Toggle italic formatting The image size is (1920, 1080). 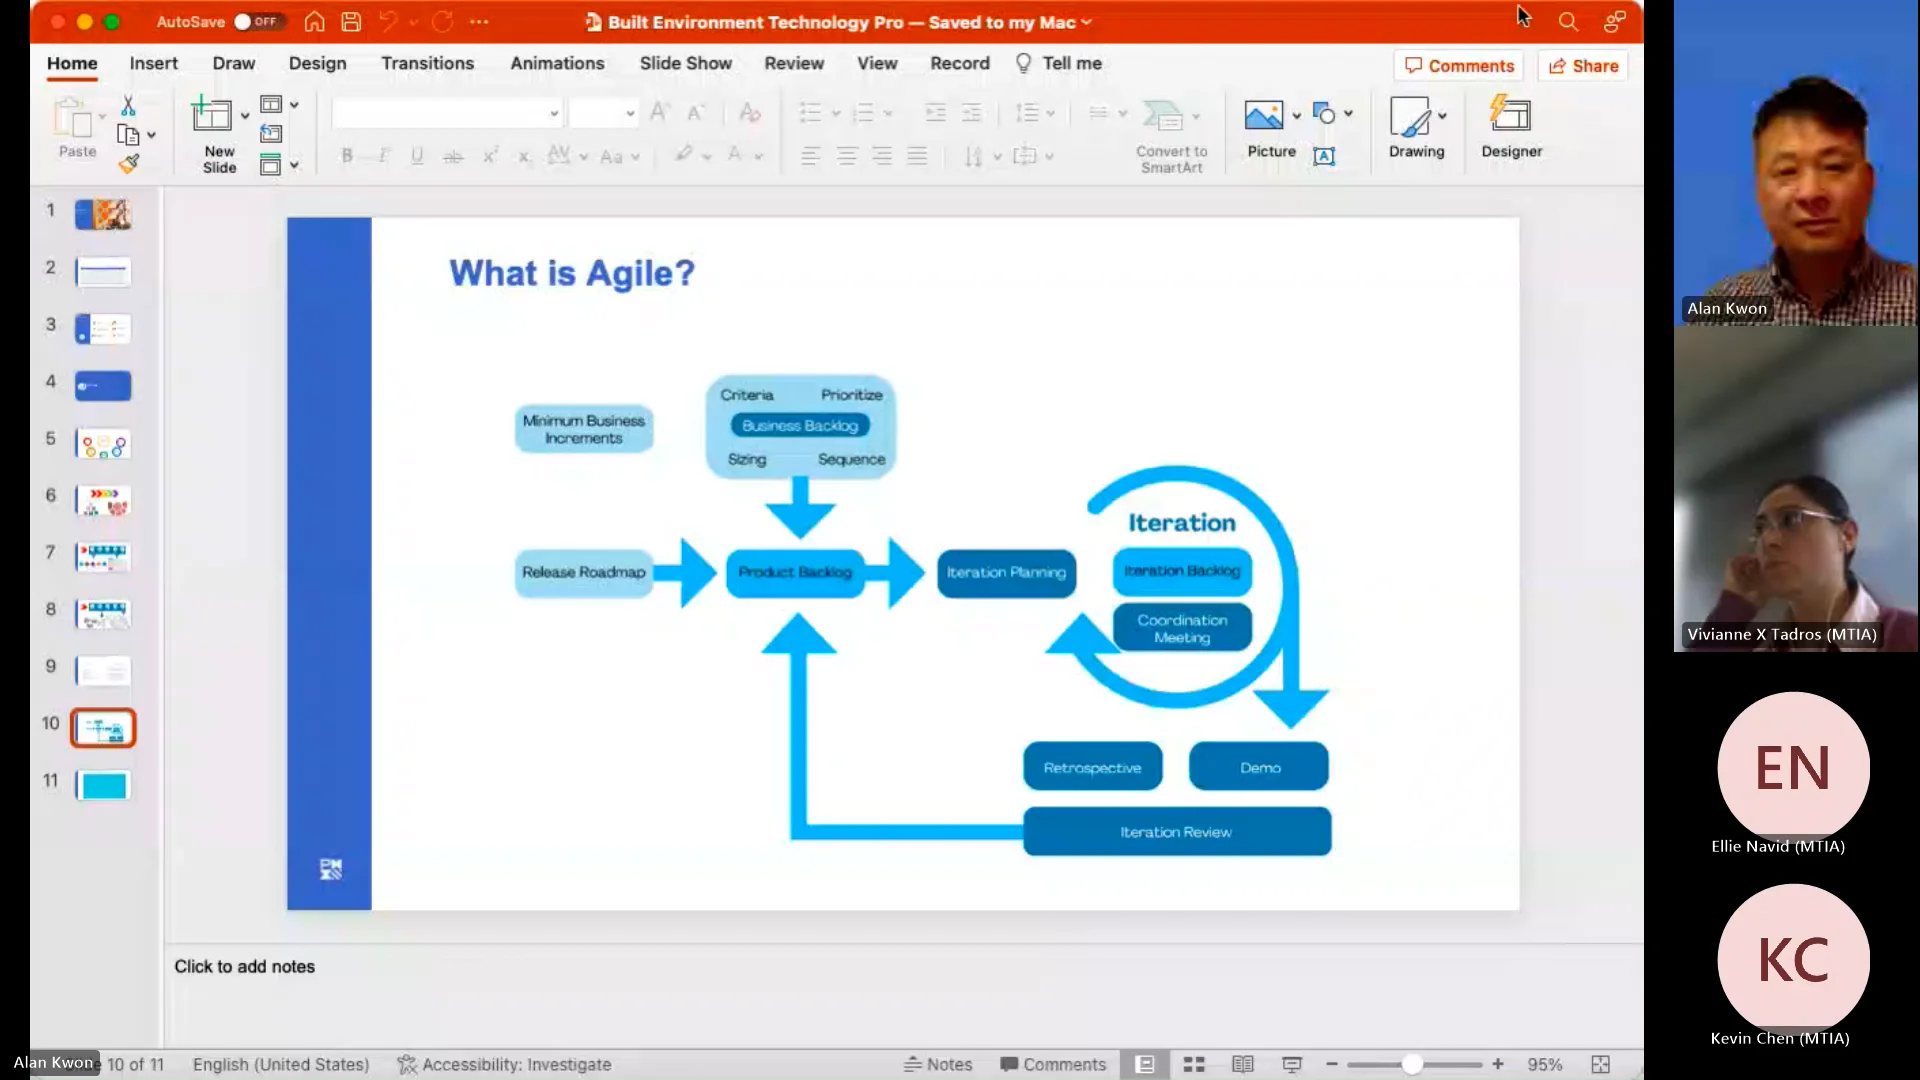click(381, 155)
